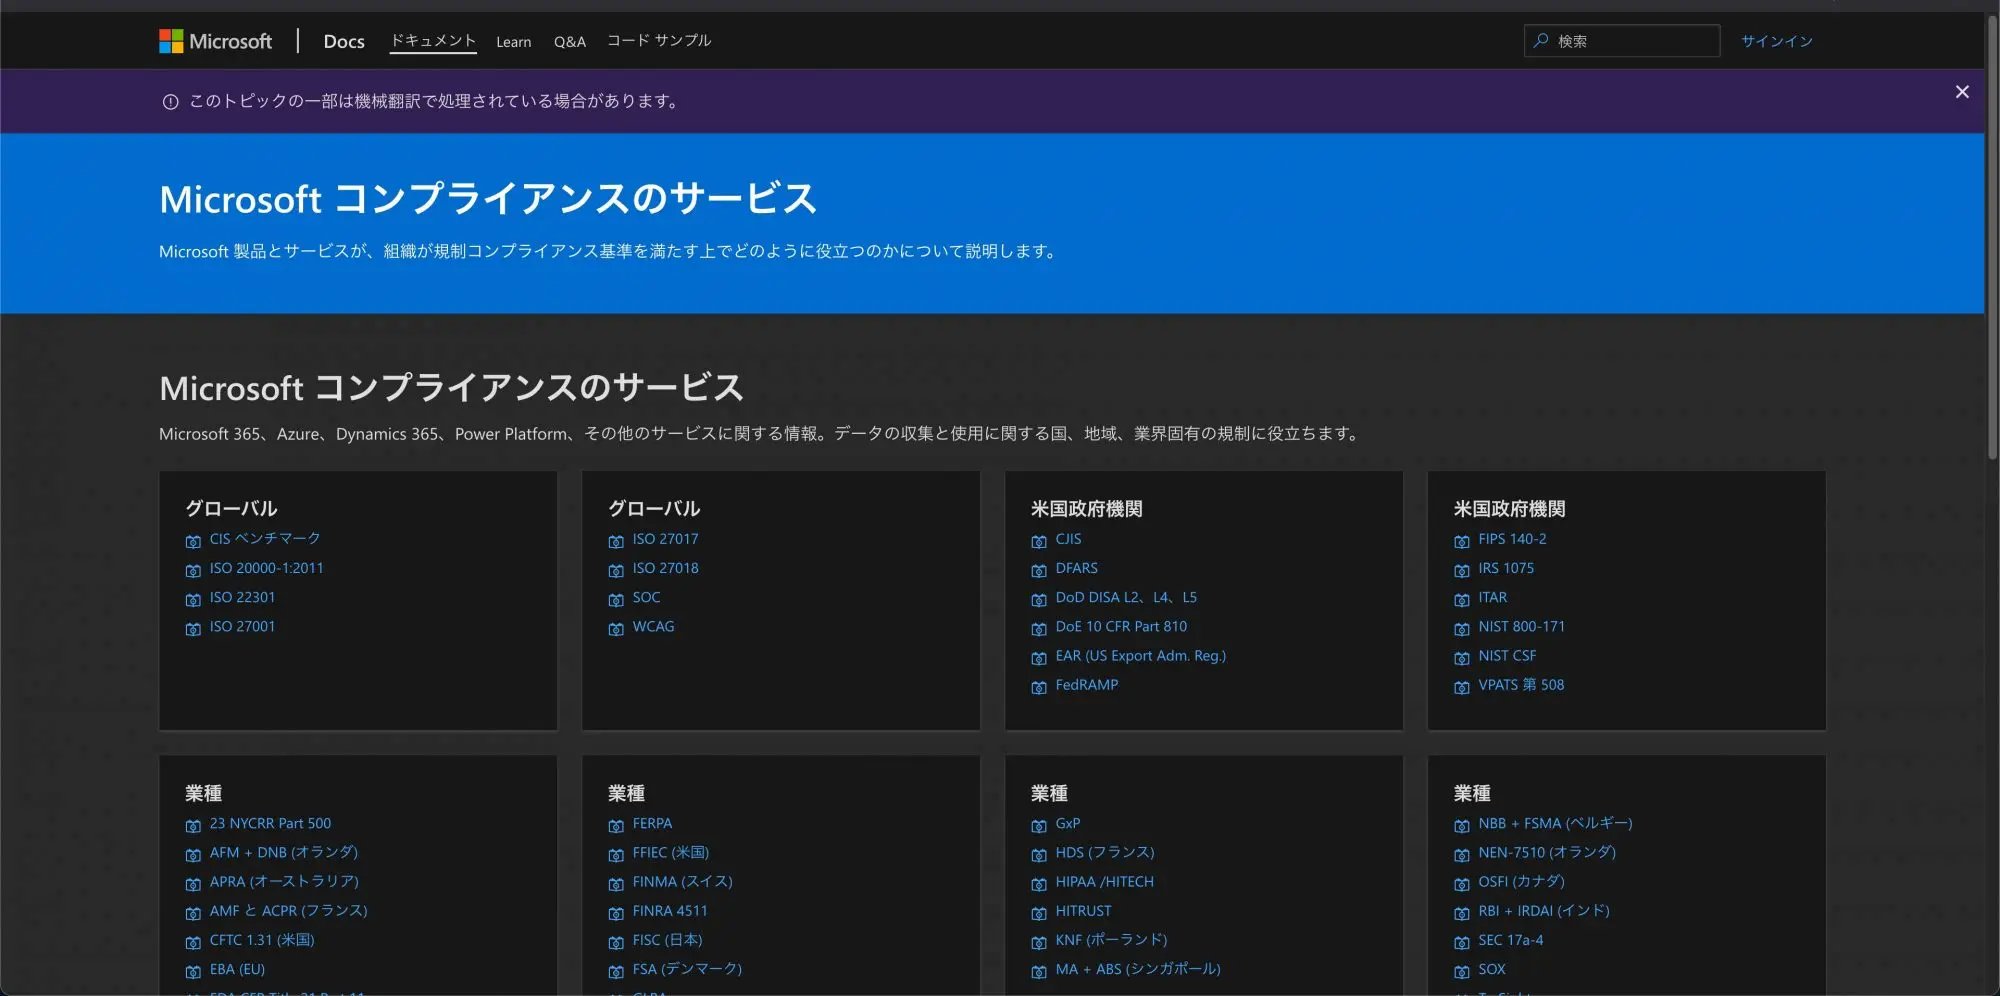Click icon beside DFARS

pyautogui.click(x=1039, y=570)
